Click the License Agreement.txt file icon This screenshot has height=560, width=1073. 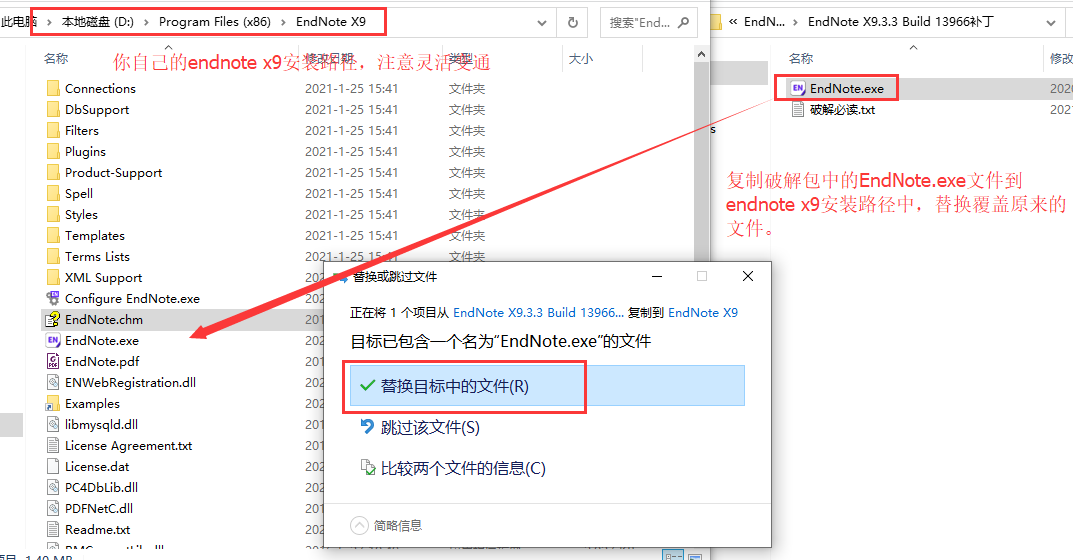click(x=53, y=446)
